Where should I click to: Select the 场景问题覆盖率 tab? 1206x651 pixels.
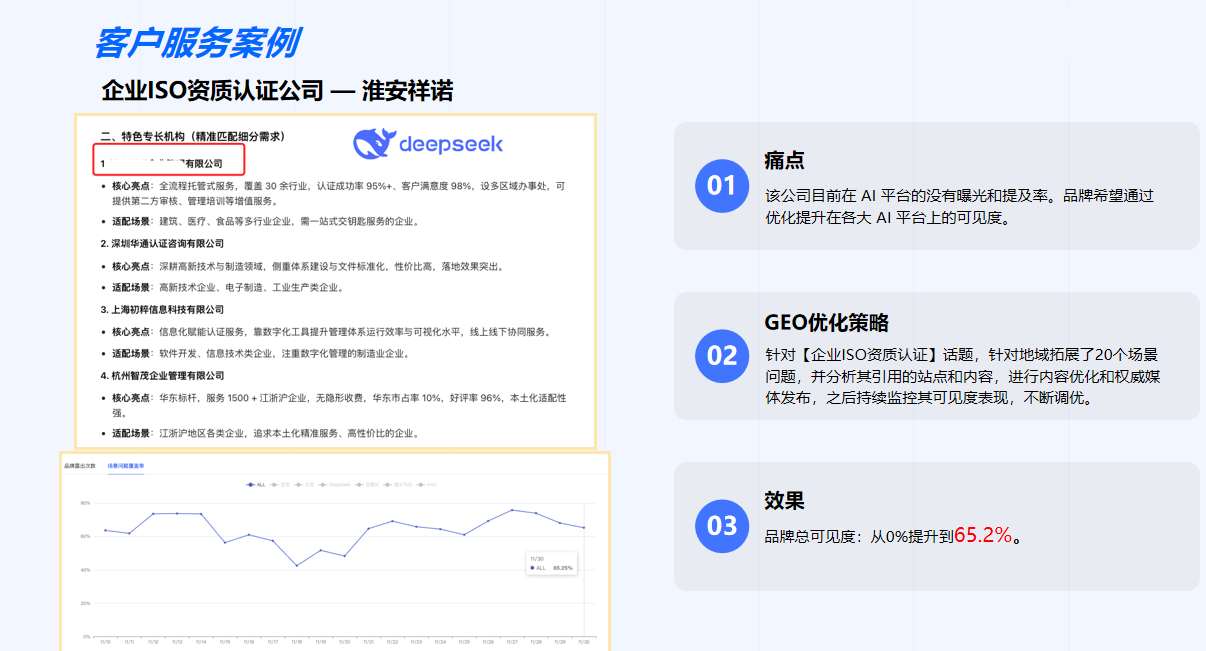tap(126, 466)
